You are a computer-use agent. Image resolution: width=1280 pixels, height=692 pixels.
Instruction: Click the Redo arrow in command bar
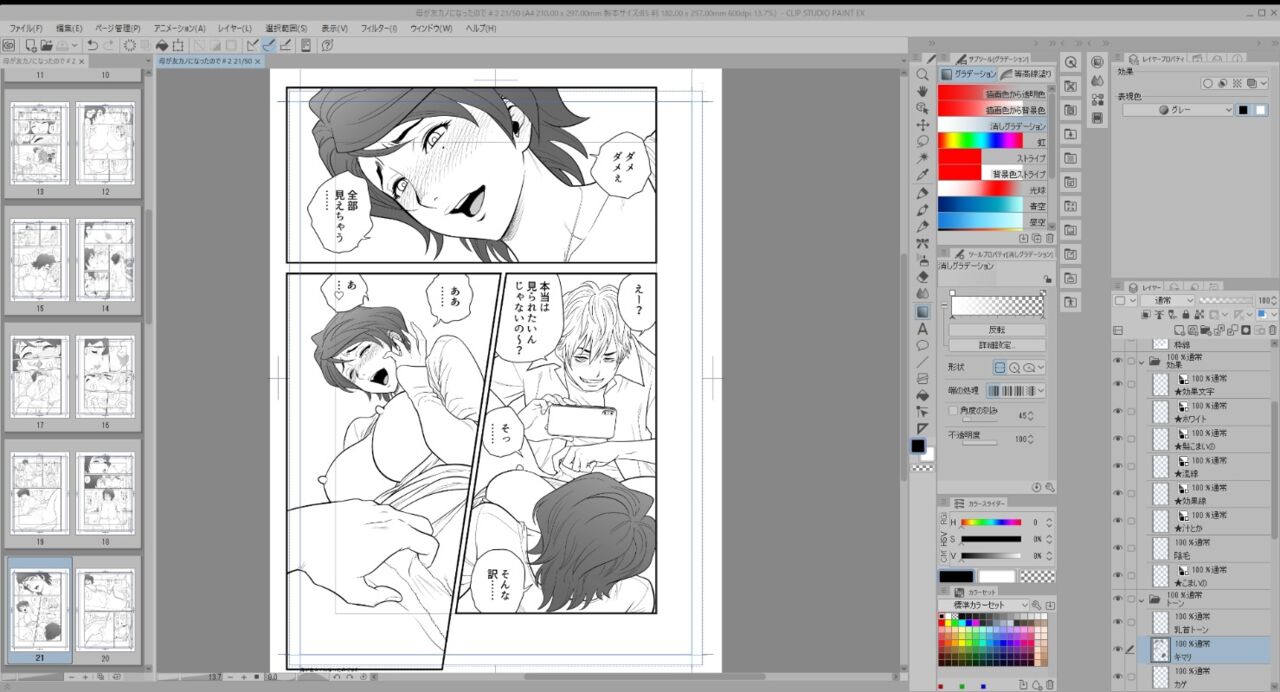point(108,45)
